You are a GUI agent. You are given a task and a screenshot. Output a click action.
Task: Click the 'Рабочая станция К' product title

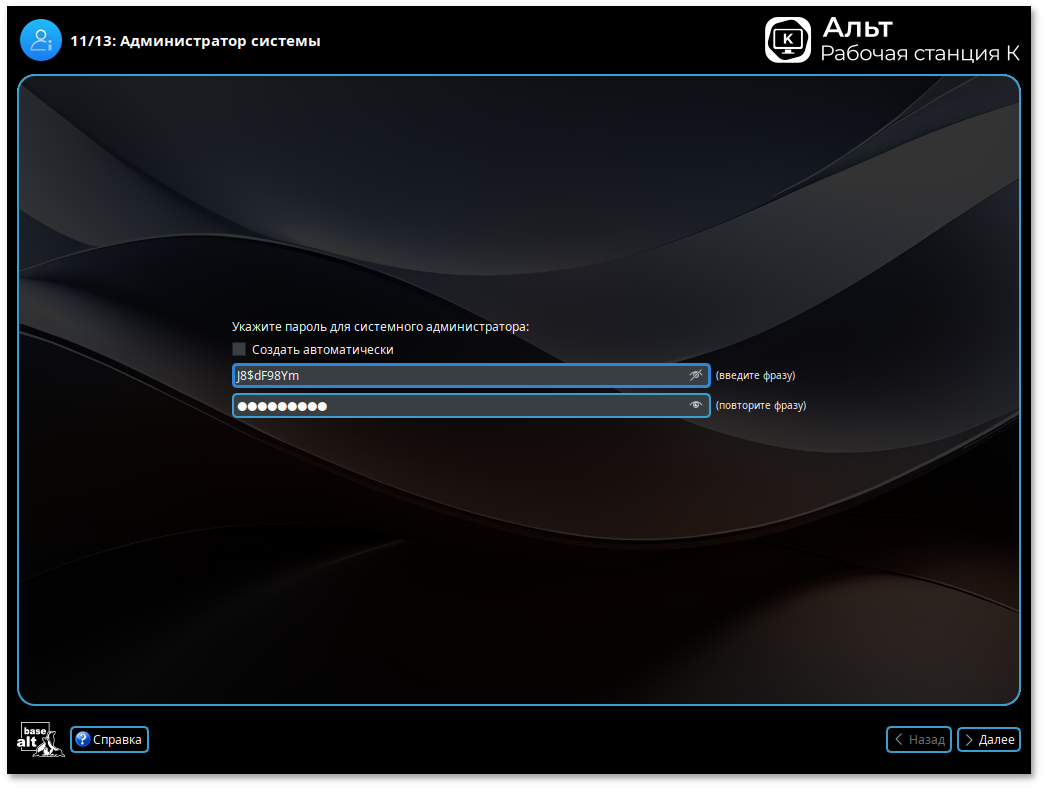pos(920,54)
